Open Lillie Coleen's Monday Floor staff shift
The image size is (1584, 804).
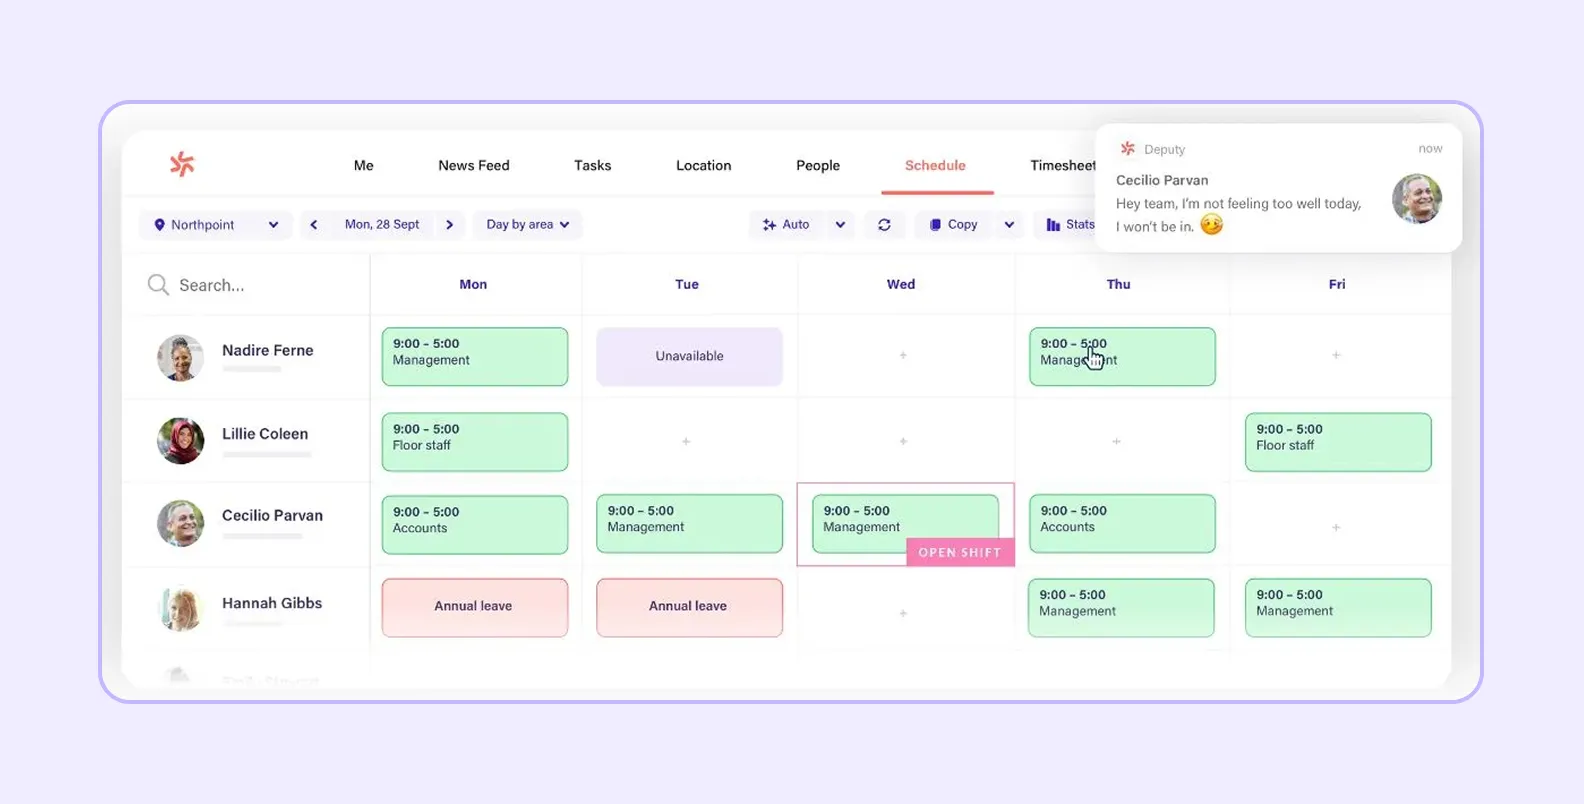[x=475, y=442]
